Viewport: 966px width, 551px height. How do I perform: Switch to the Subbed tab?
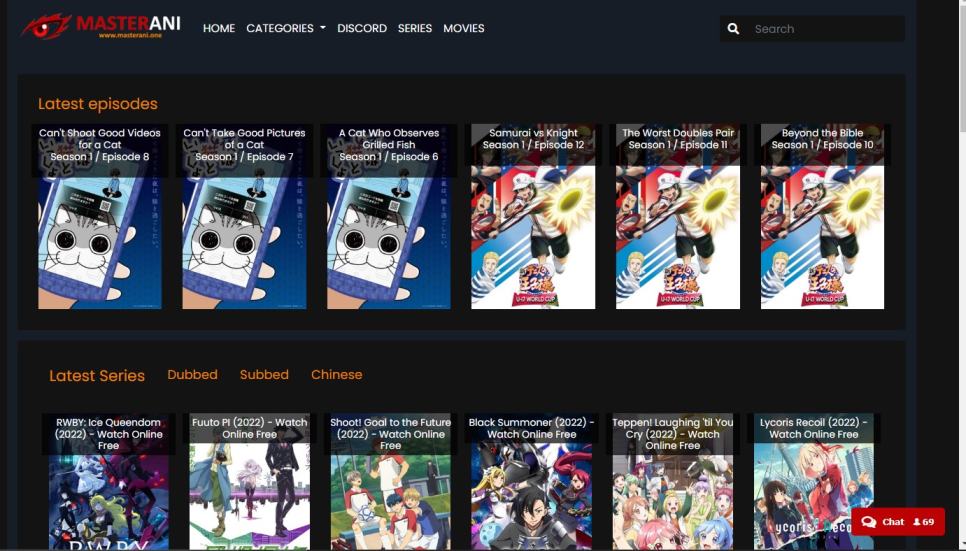tap(264, 375)
